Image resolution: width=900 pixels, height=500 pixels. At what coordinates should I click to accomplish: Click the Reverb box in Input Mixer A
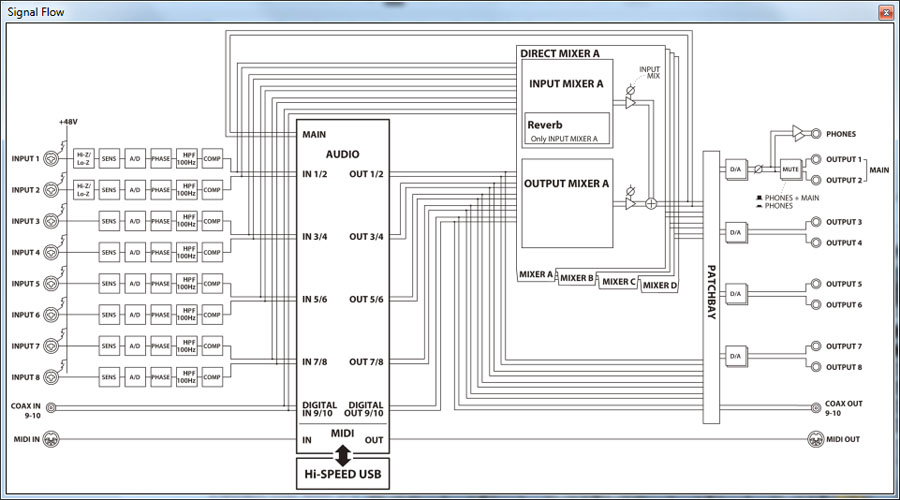(565, 130)
